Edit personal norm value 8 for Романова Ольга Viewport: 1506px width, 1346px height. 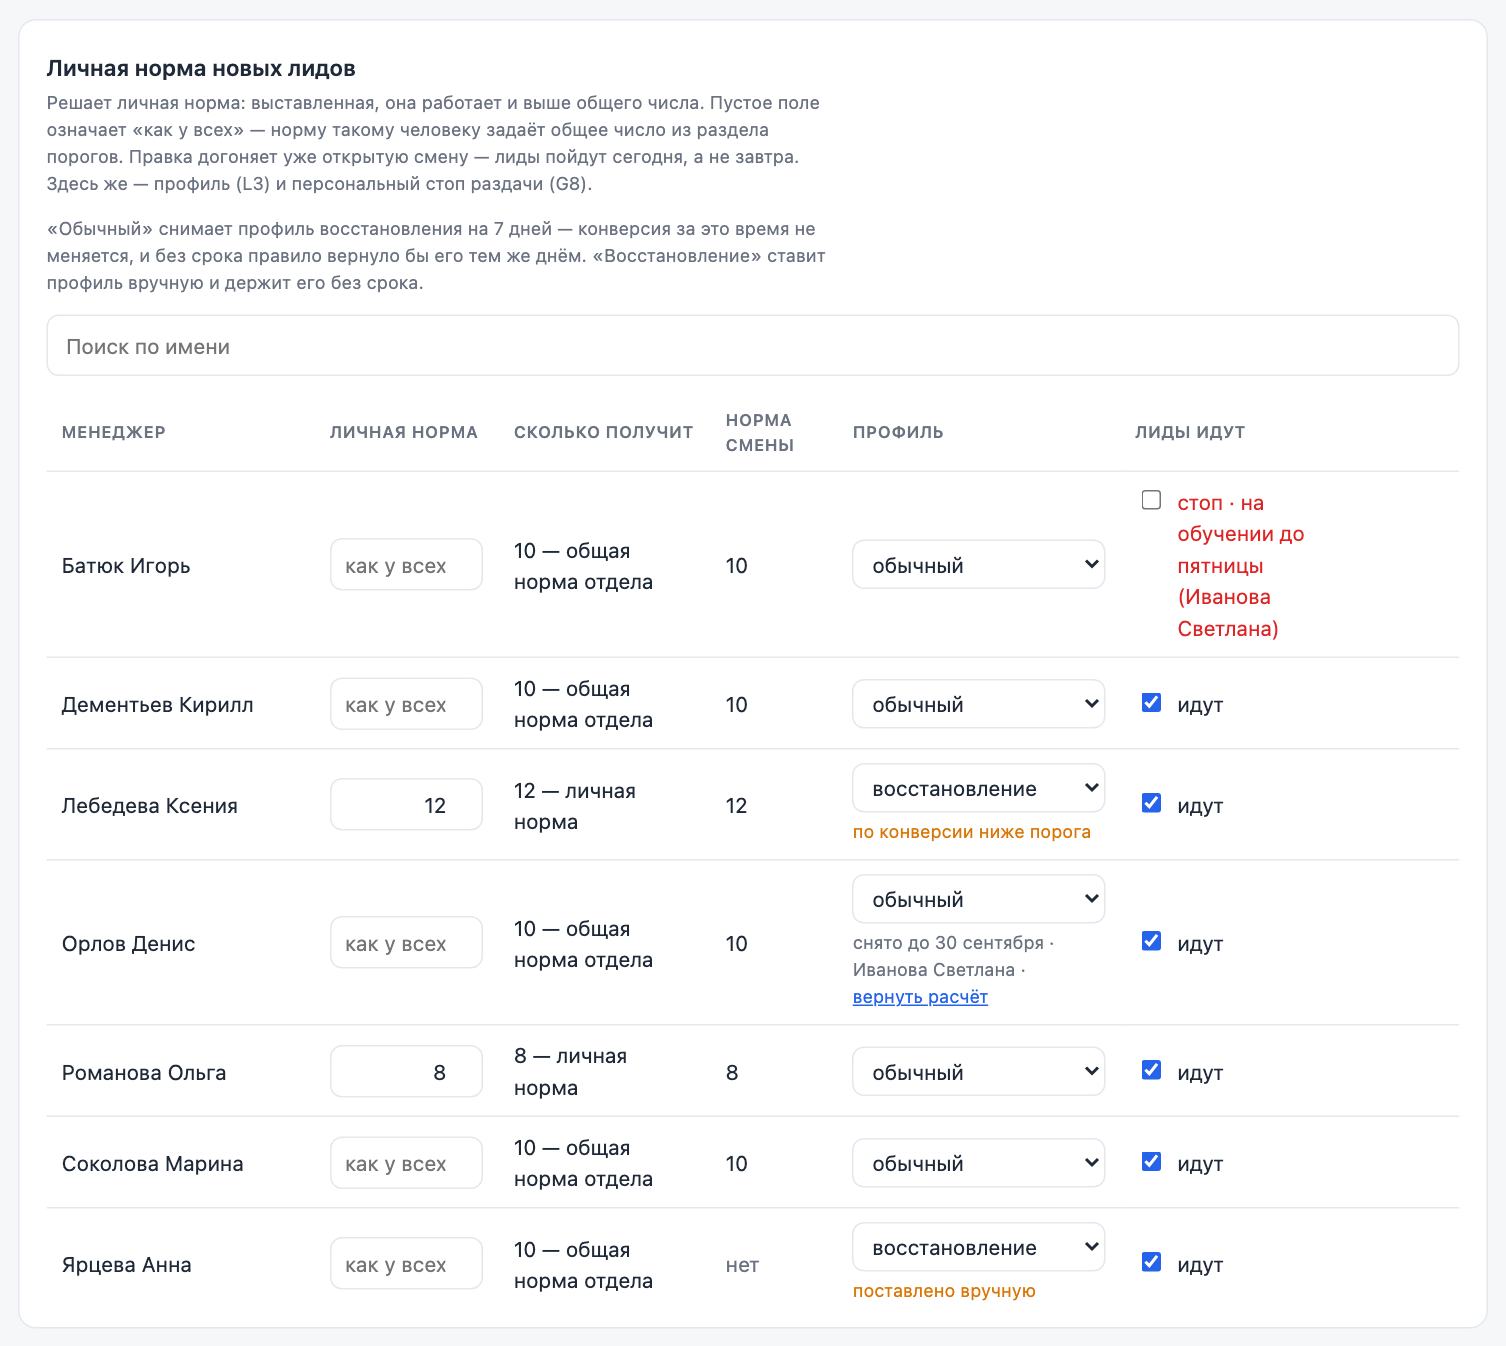406,1072
